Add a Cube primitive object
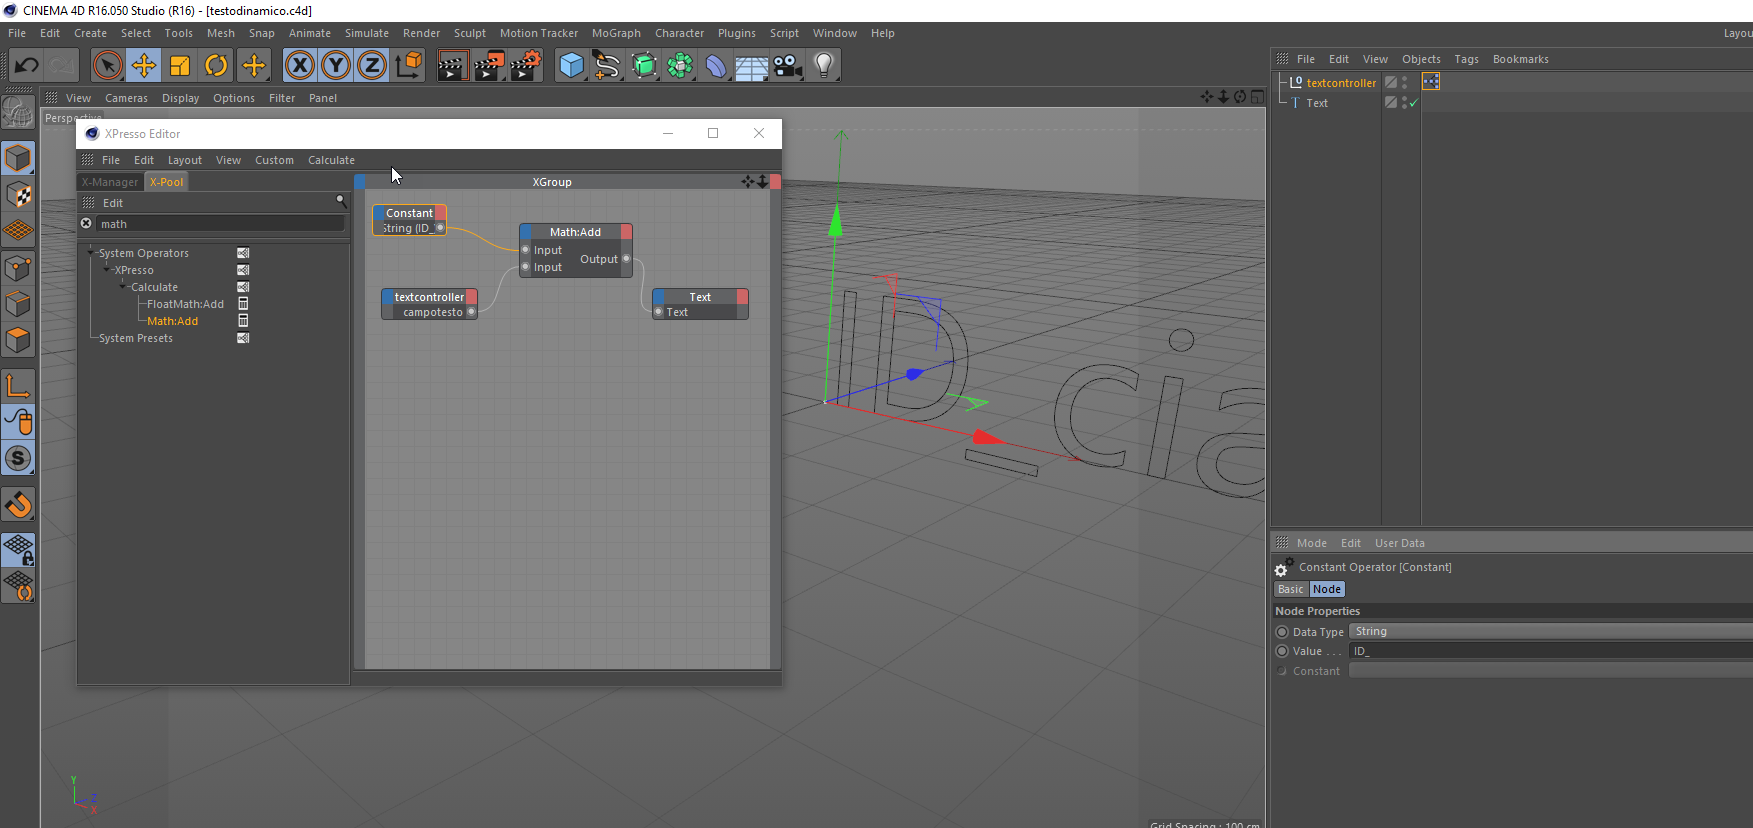This screenshot has height=828, width=1753. 571,66
